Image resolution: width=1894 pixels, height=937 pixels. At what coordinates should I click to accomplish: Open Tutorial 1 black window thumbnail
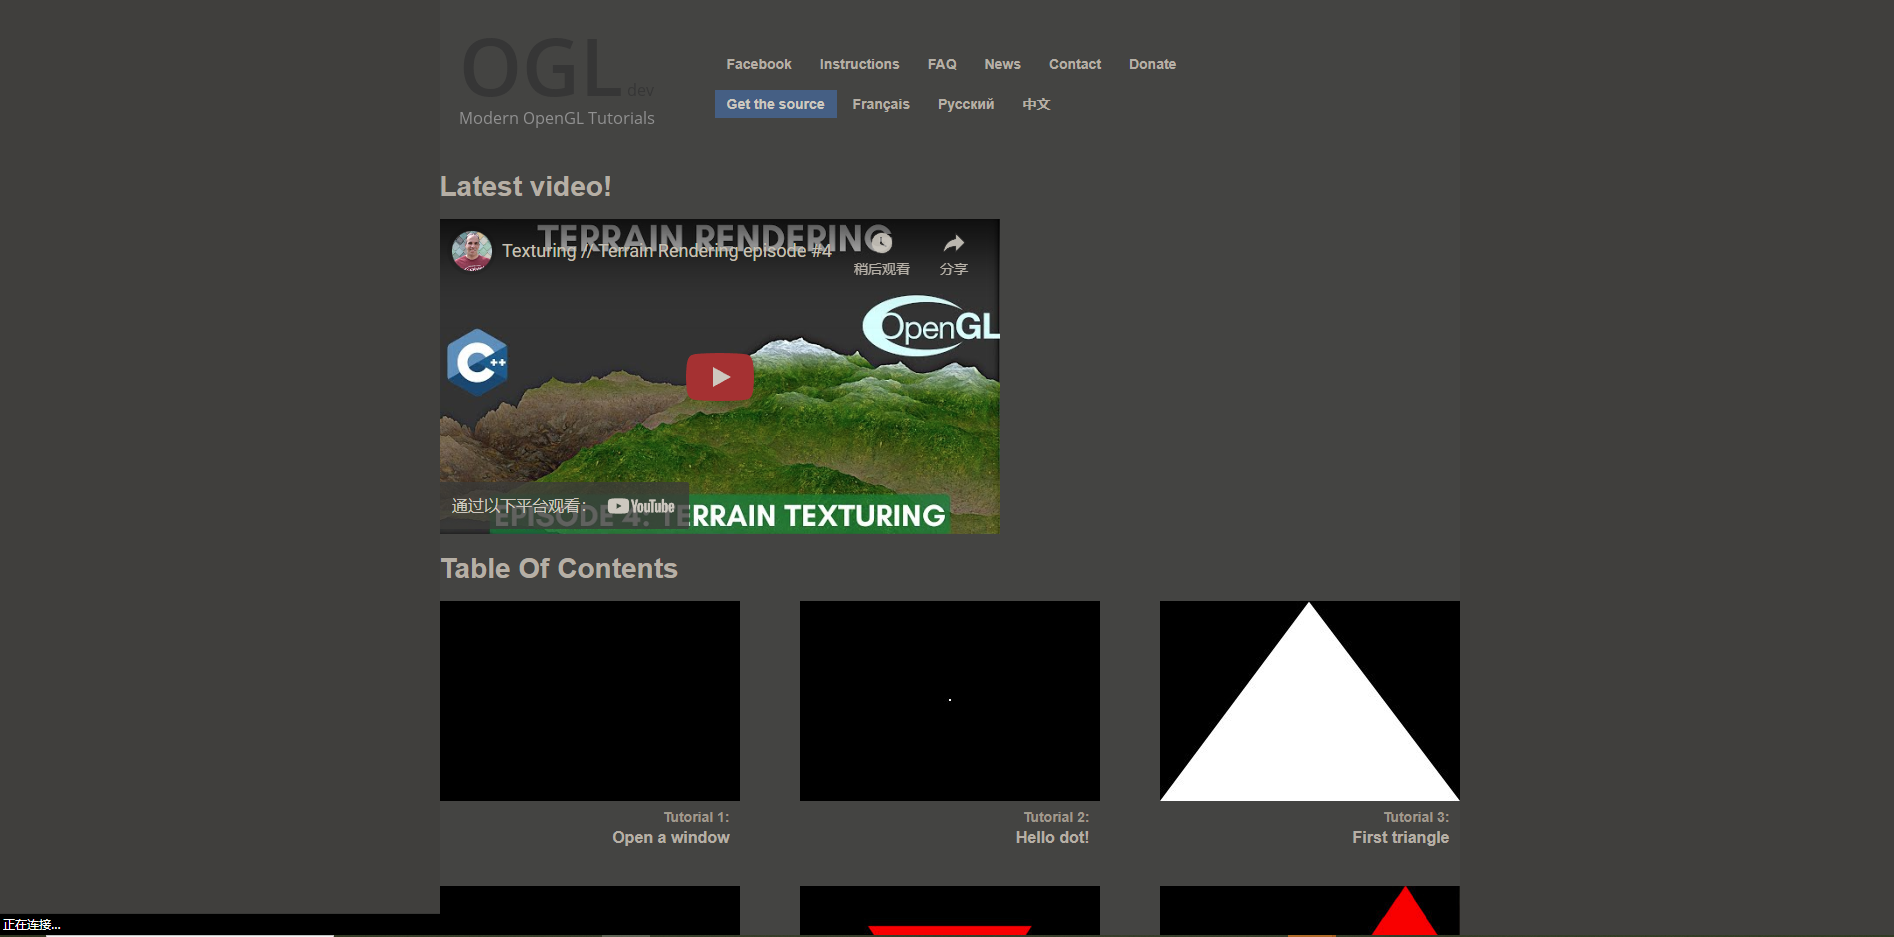[590, 701]
